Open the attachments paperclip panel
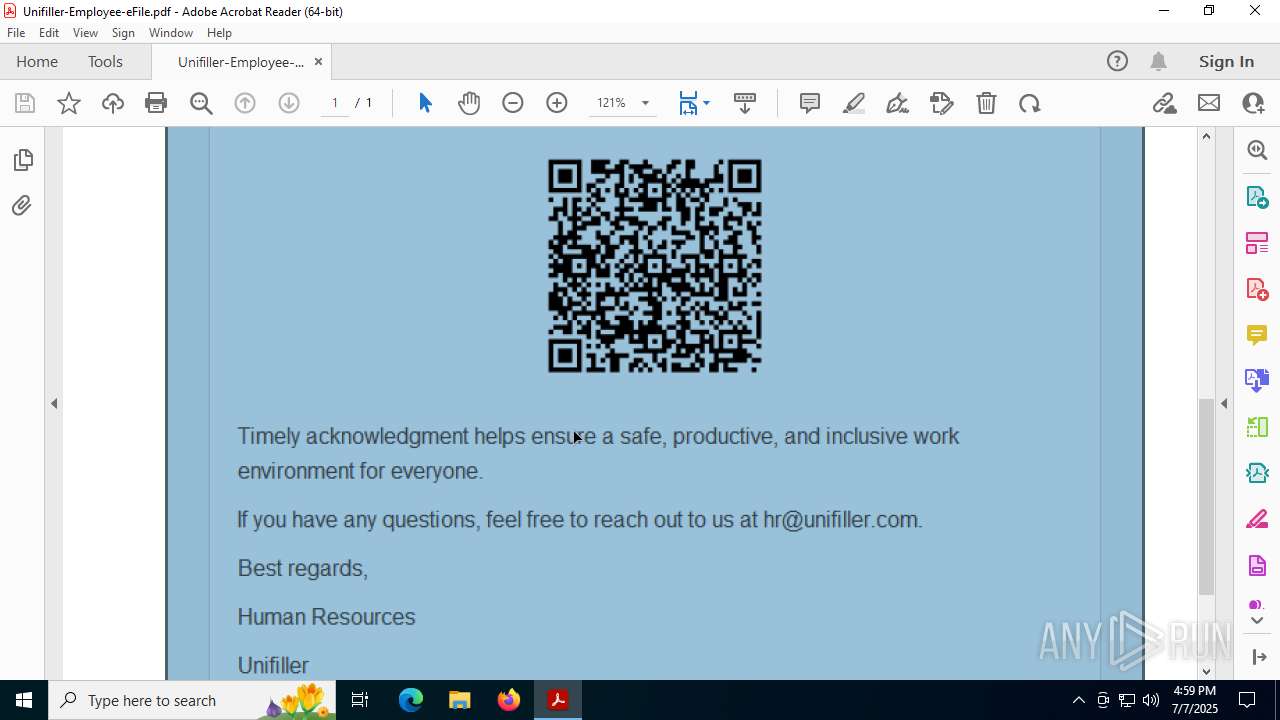The image size is (1280, 720). click(x=22, y=205)
